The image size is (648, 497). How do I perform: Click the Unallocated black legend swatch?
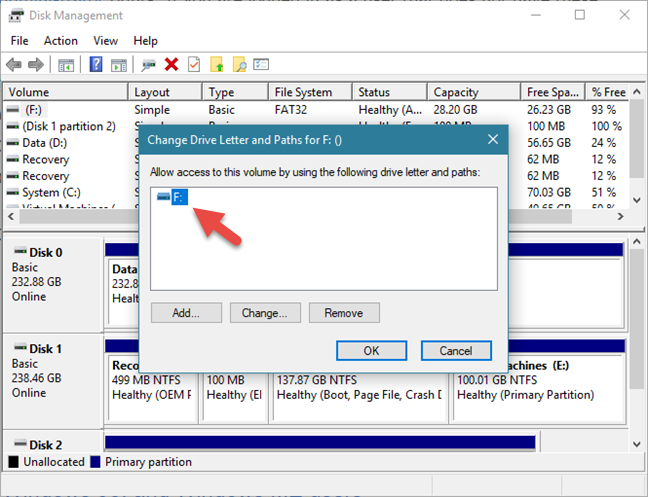pos(13,461)
